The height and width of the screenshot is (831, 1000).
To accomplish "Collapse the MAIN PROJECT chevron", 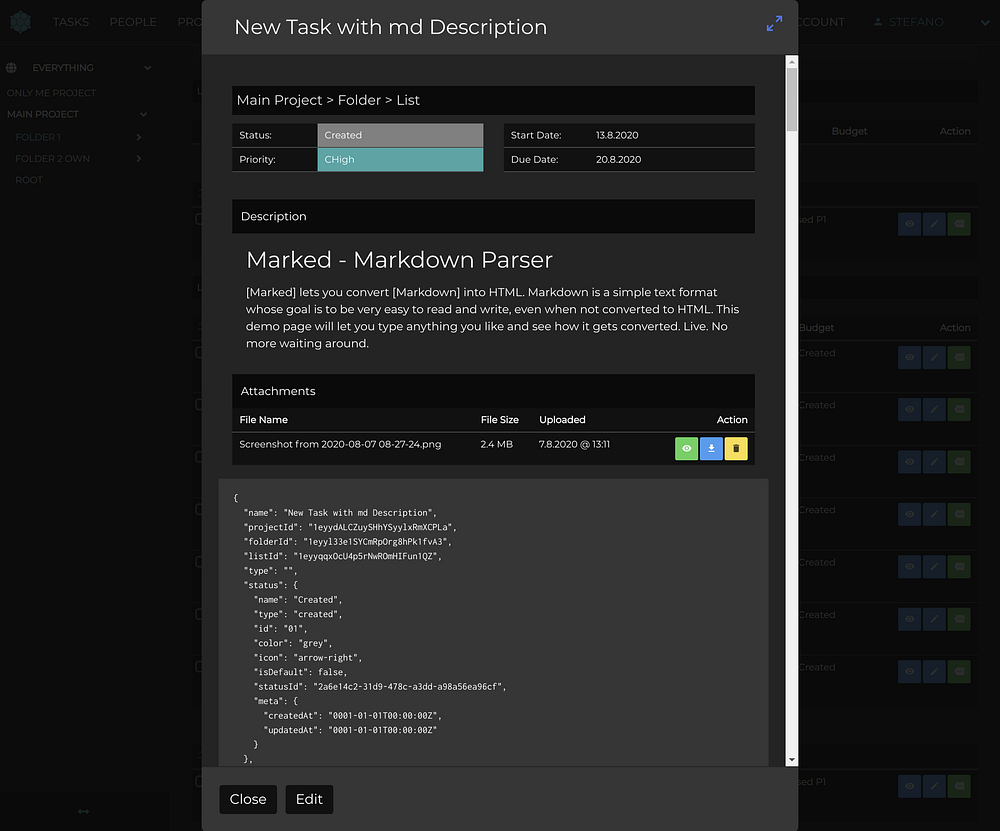I will (143, 115).
